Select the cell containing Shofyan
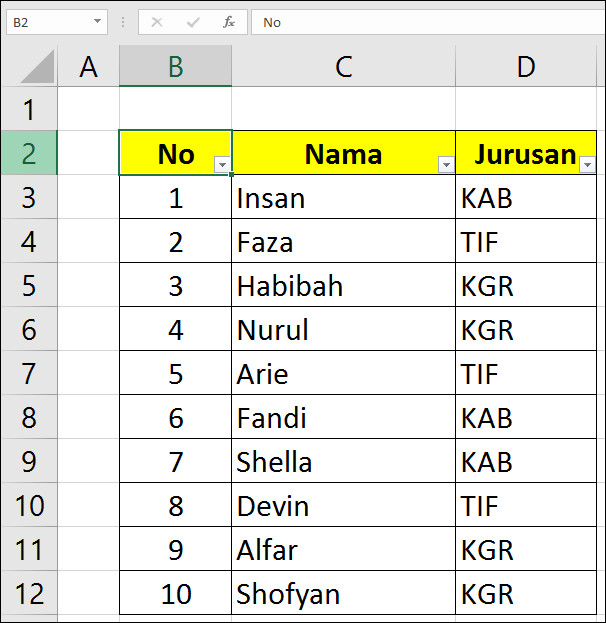The image size is (606, 623). [x=343, y=593]
